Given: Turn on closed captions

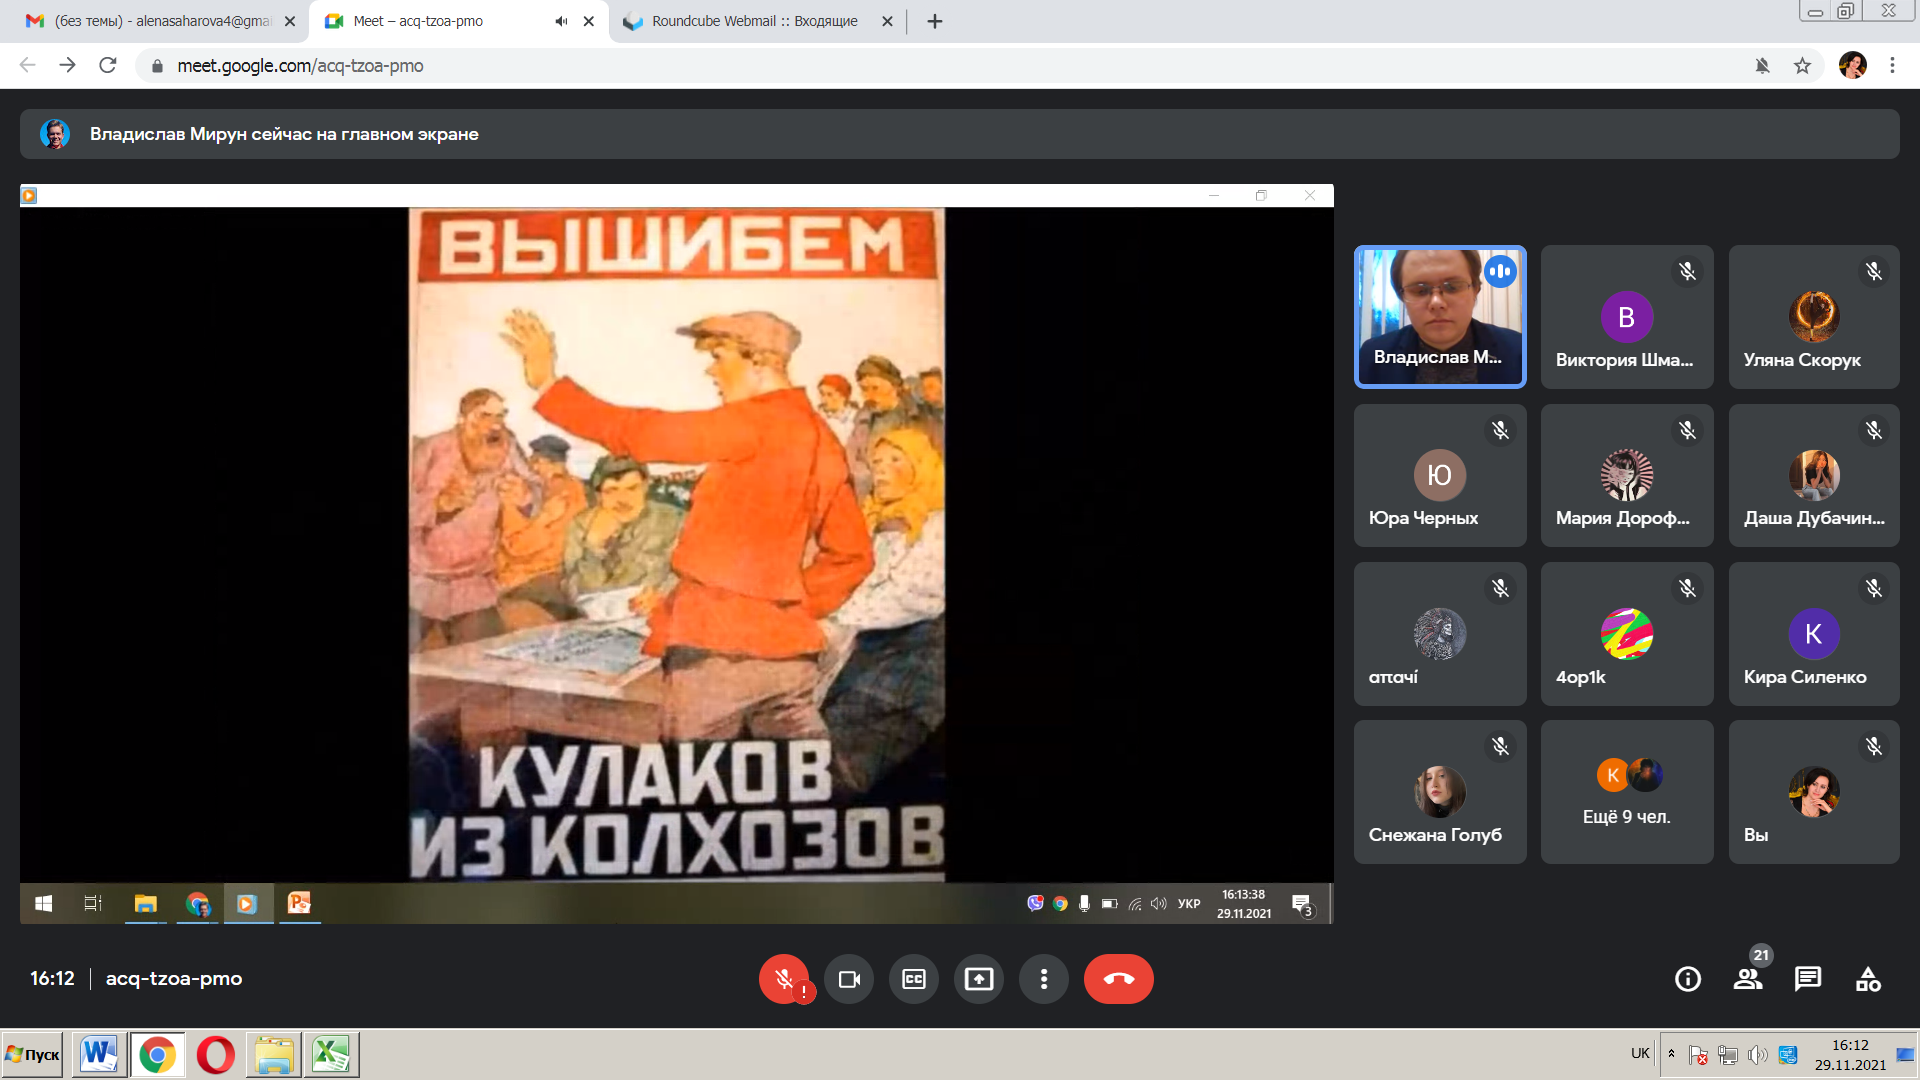Looking at the screenshot, I should 914,979.
